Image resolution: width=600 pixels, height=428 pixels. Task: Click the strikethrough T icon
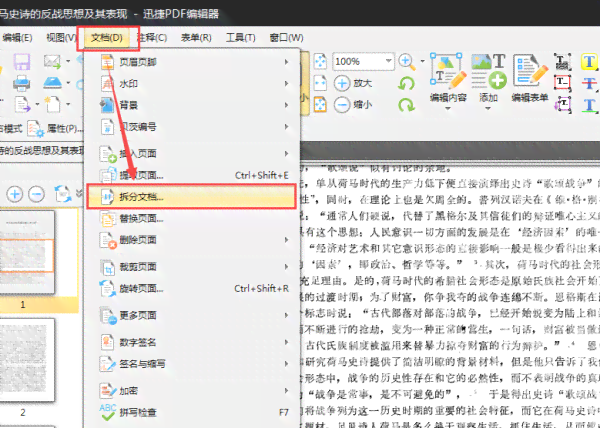[x=589, y=83]
